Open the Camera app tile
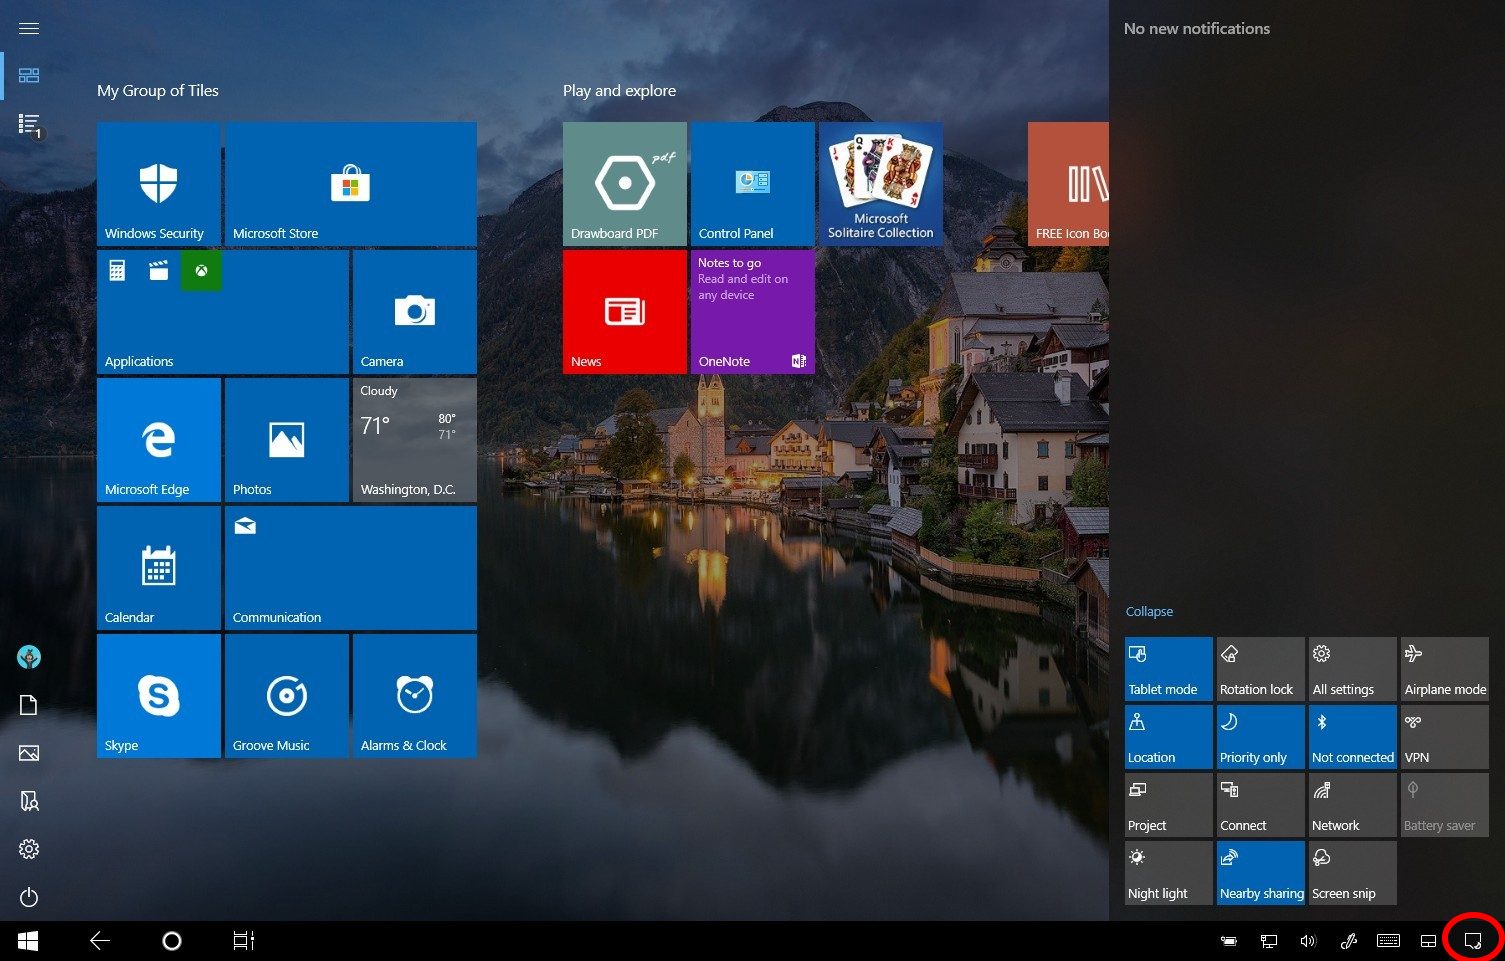Image resolution: width=1505 pixels, height=961 pixels. pyautogui.click(x=414, y=312)
